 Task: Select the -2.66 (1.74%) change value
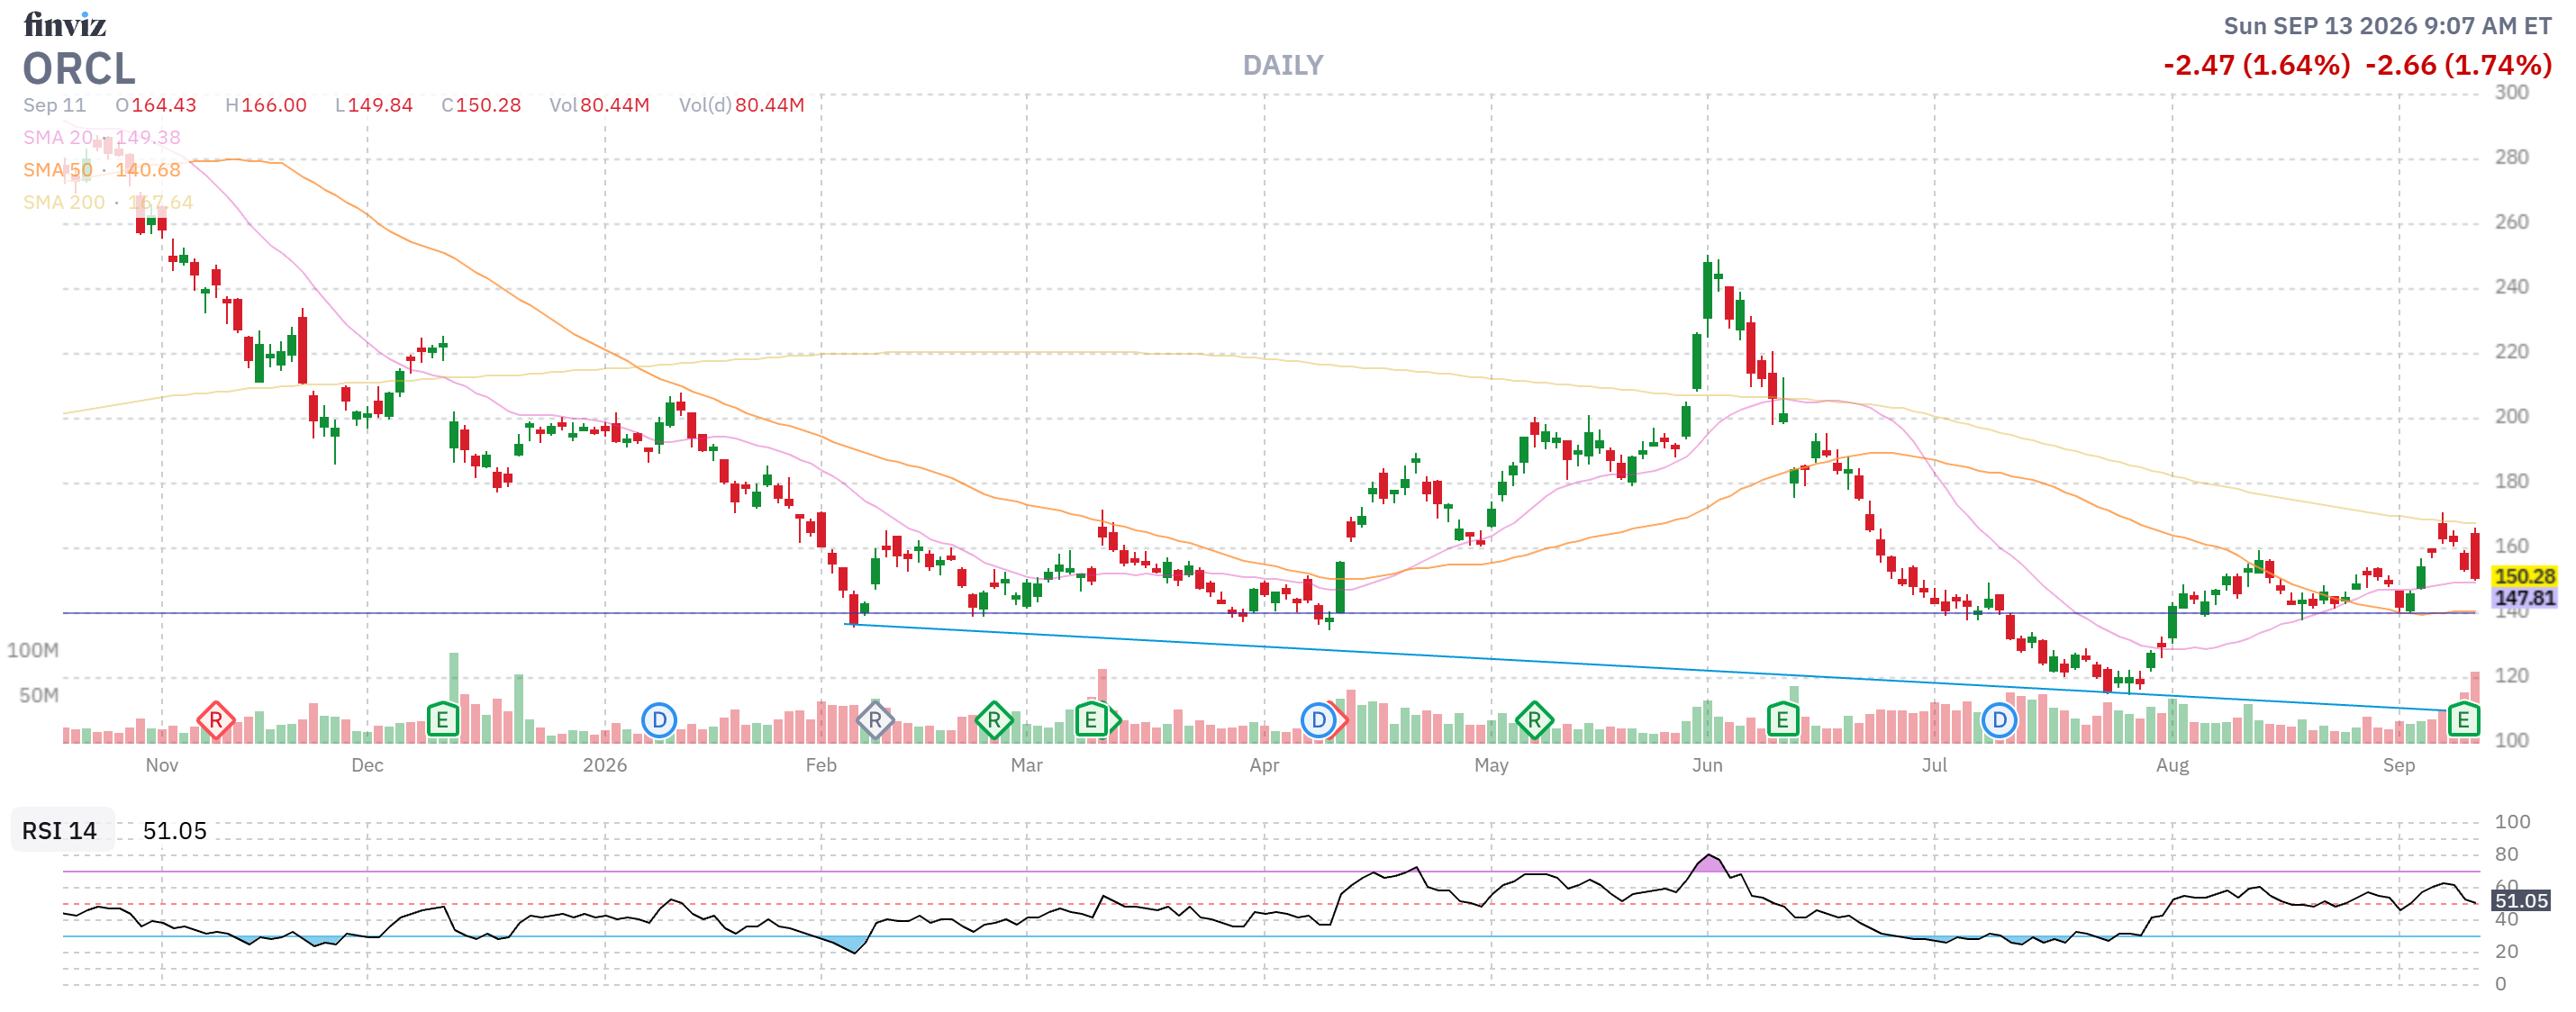tap(2459, 66)
